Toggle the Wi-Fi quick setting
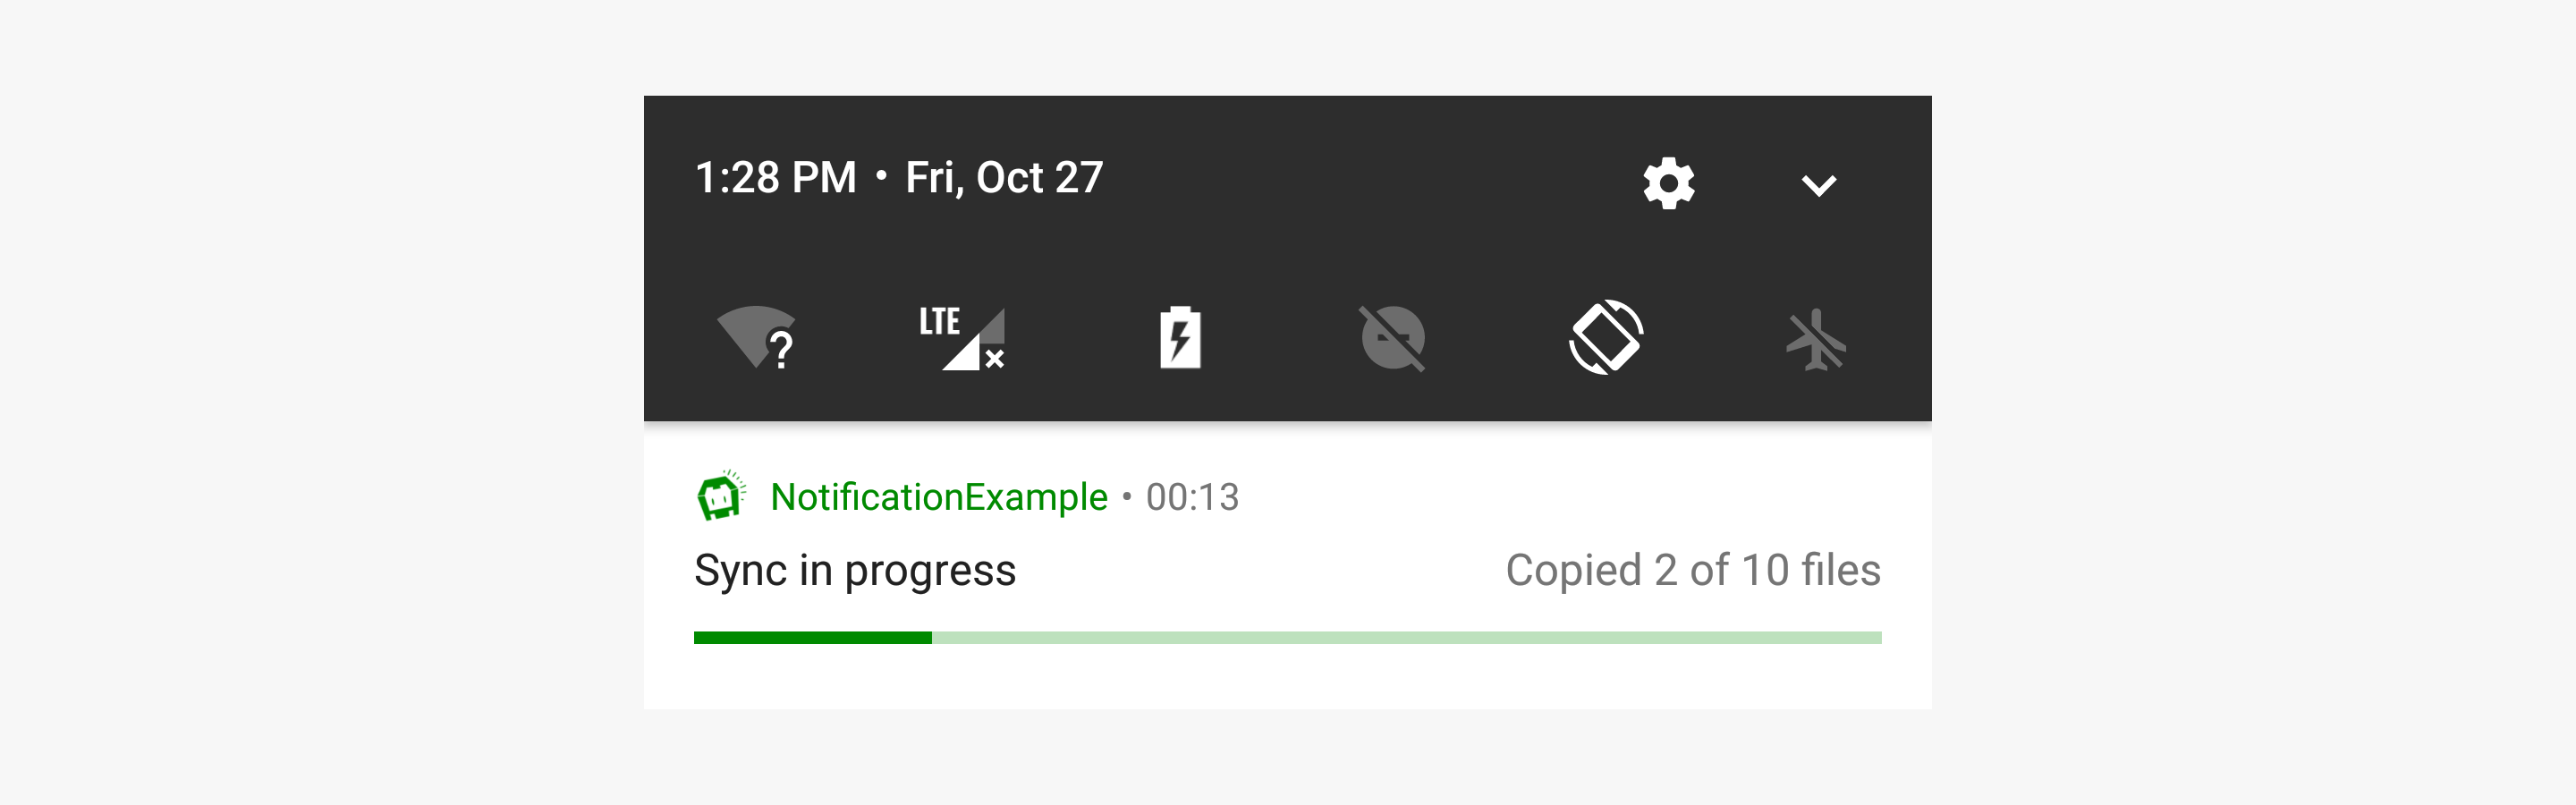This screenshot has width=2576, height=805. tap(757, 338)
